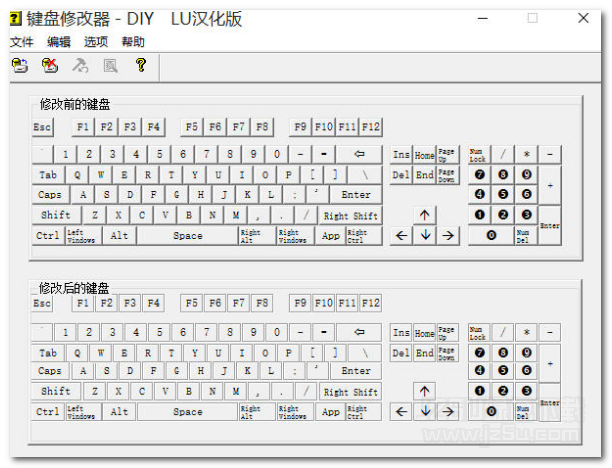Click left arrow key in 修改前的键盘
Image resolution: width=612 pixels, height=468 pixels.
pyautogui.click(x=401, y=235)
